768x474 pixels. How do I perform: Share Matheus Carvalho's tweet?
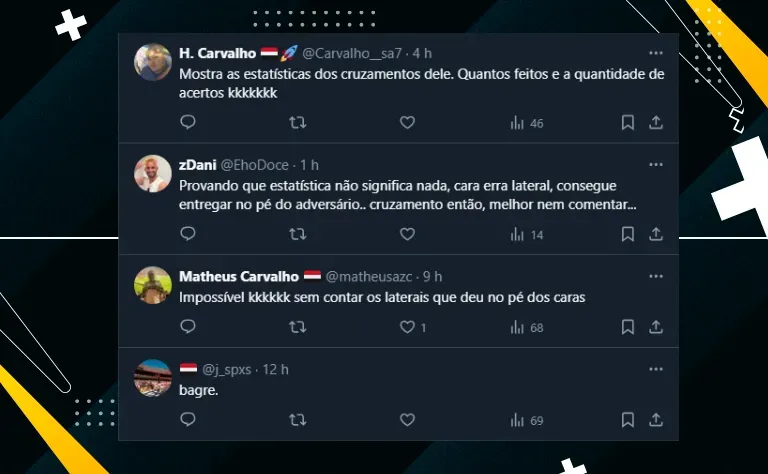pyautogui.click(x=656, y=327)
